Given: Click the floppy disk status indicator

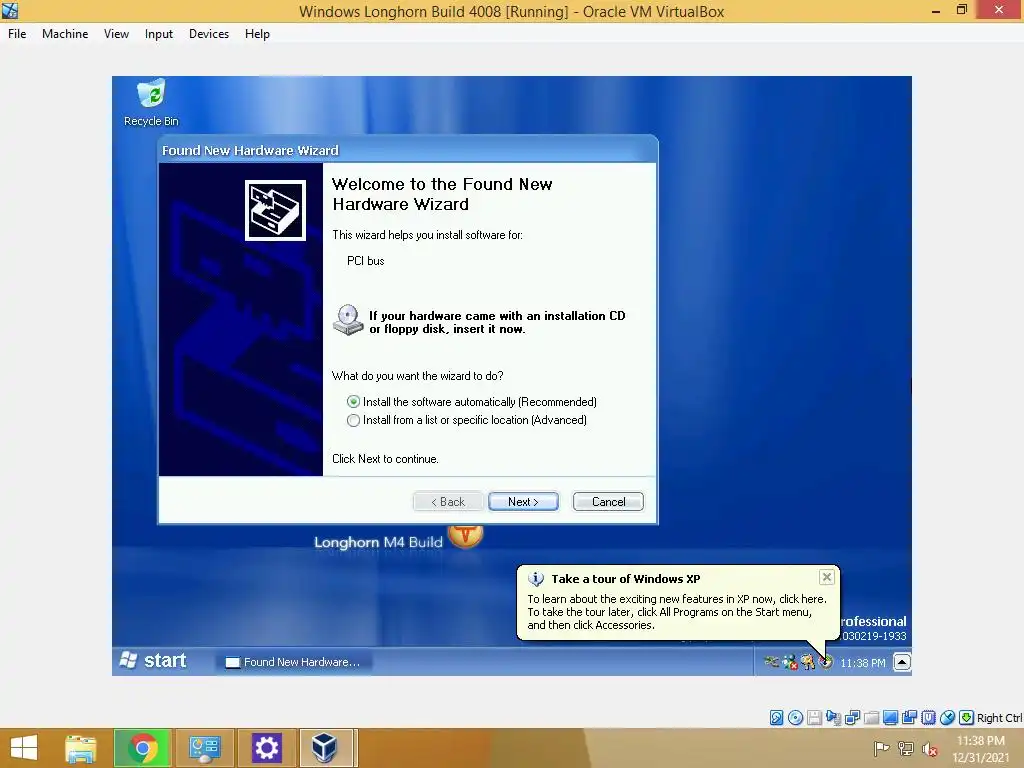Looking at the screenshot, I should click(x=814, y=718).
